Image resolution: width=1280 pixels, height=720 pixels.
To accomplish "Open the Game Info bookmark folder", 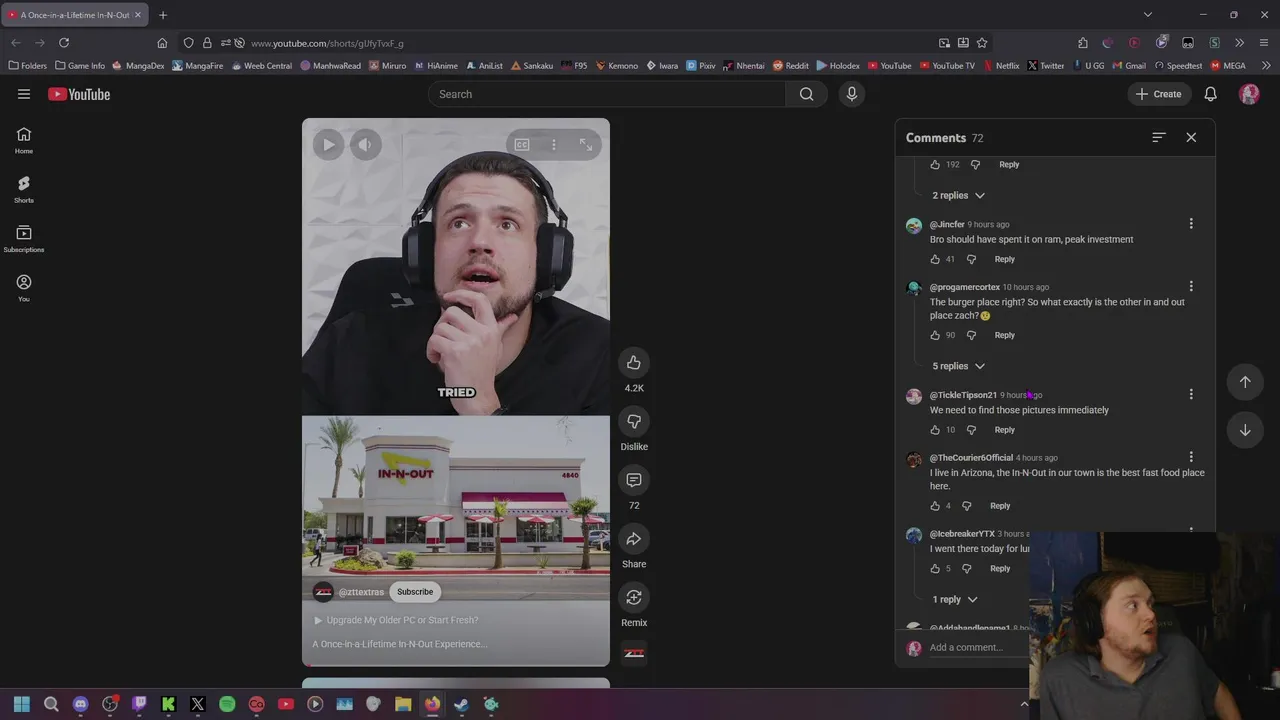I will click(80, 66).
